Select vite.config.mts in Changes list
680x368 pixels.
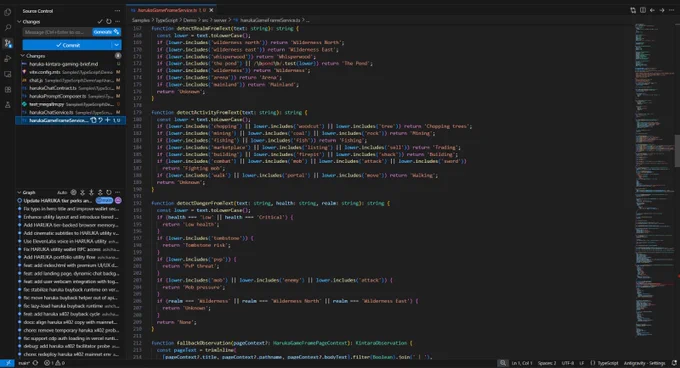(71, 72)
